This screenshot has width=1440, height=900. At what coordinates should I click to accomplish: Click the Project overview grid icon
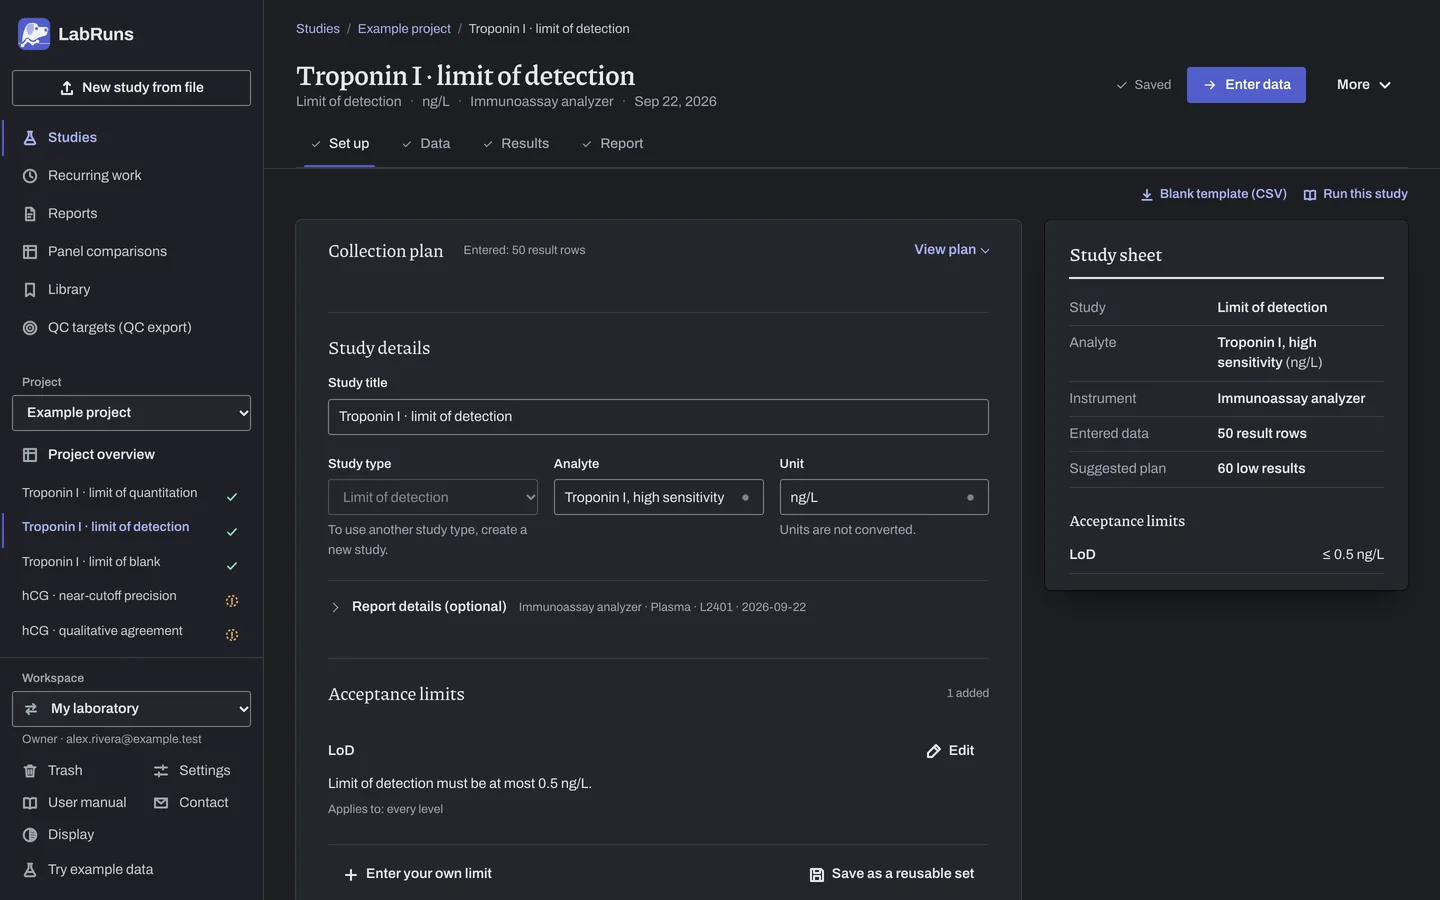click(30, 455)
